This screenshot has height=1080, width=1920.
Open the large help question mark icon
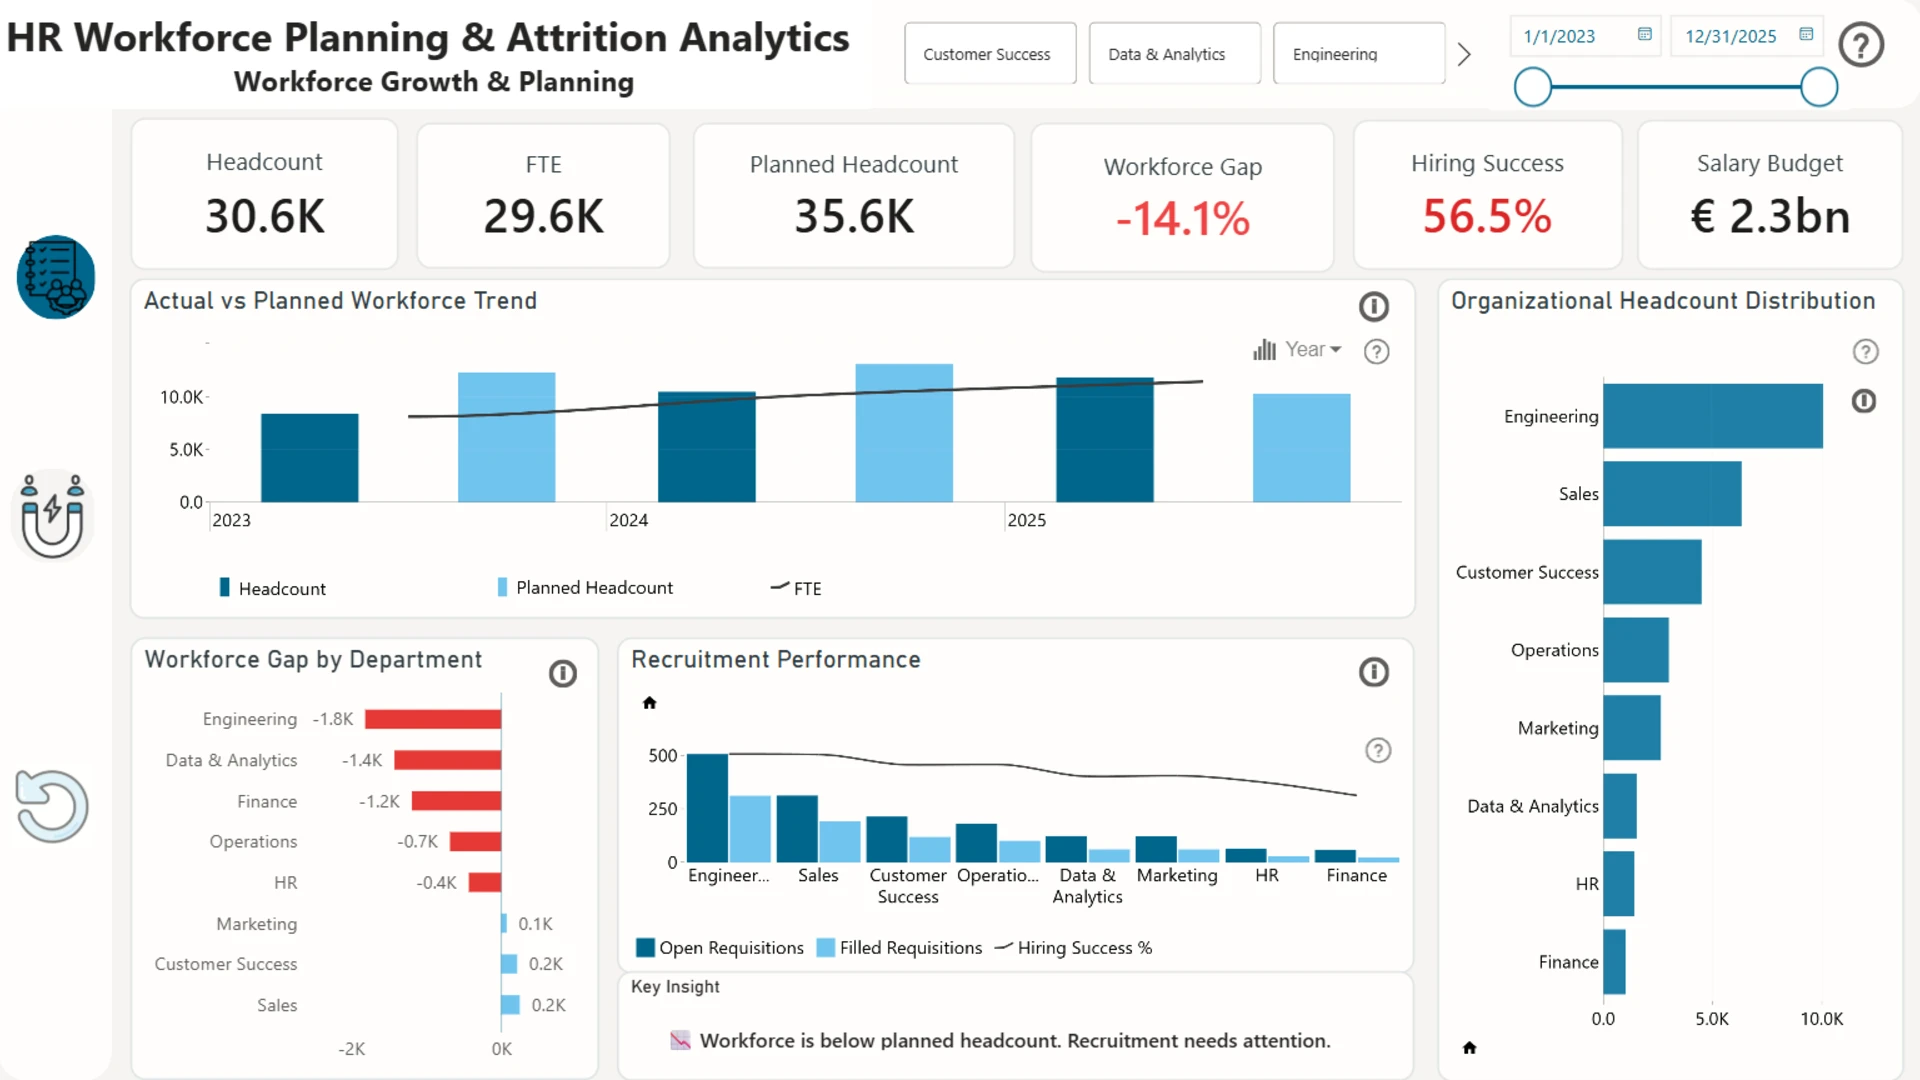coord(1861,45)
